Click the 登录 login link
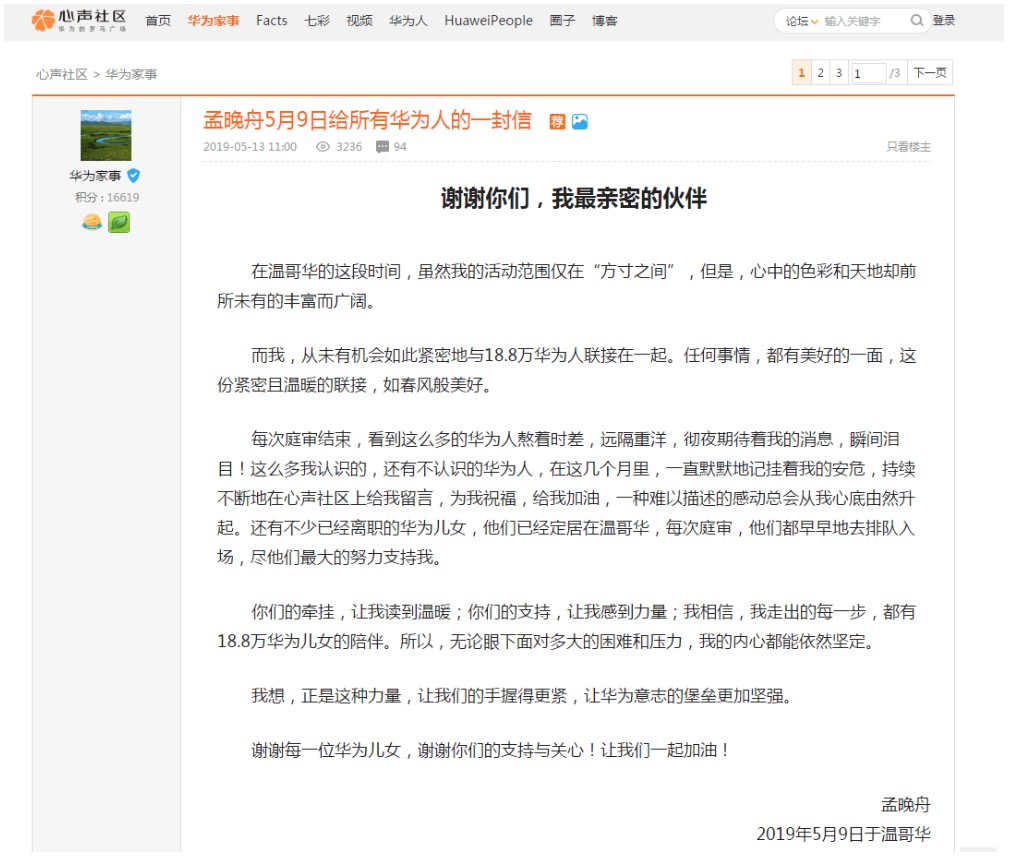 pos(943,20)
